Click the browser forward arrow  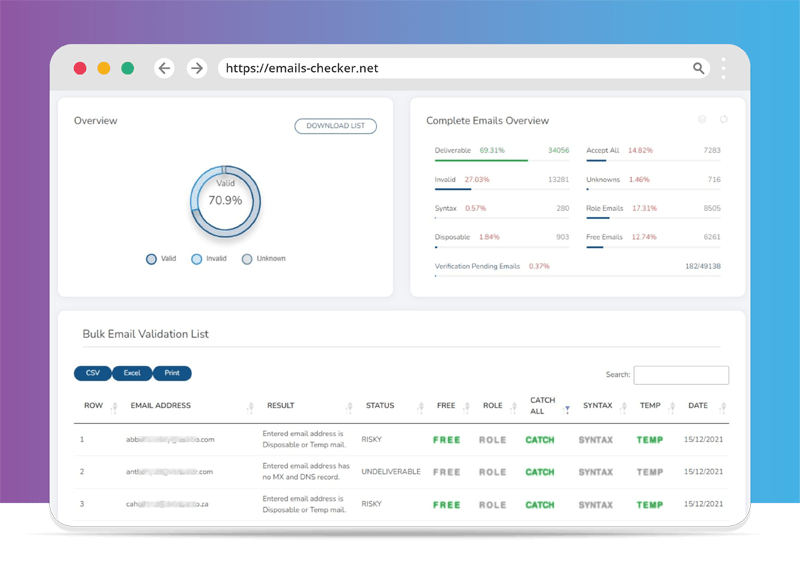(197, 68)
